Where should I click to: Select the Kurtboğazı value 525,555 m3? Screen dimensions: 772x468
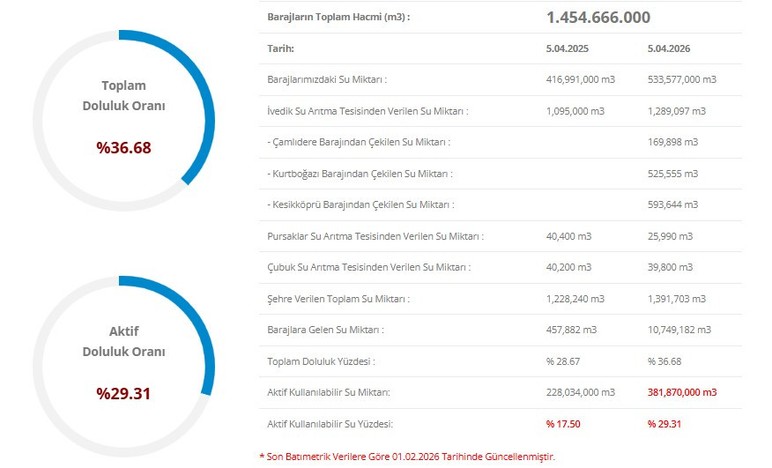point(678,173)
